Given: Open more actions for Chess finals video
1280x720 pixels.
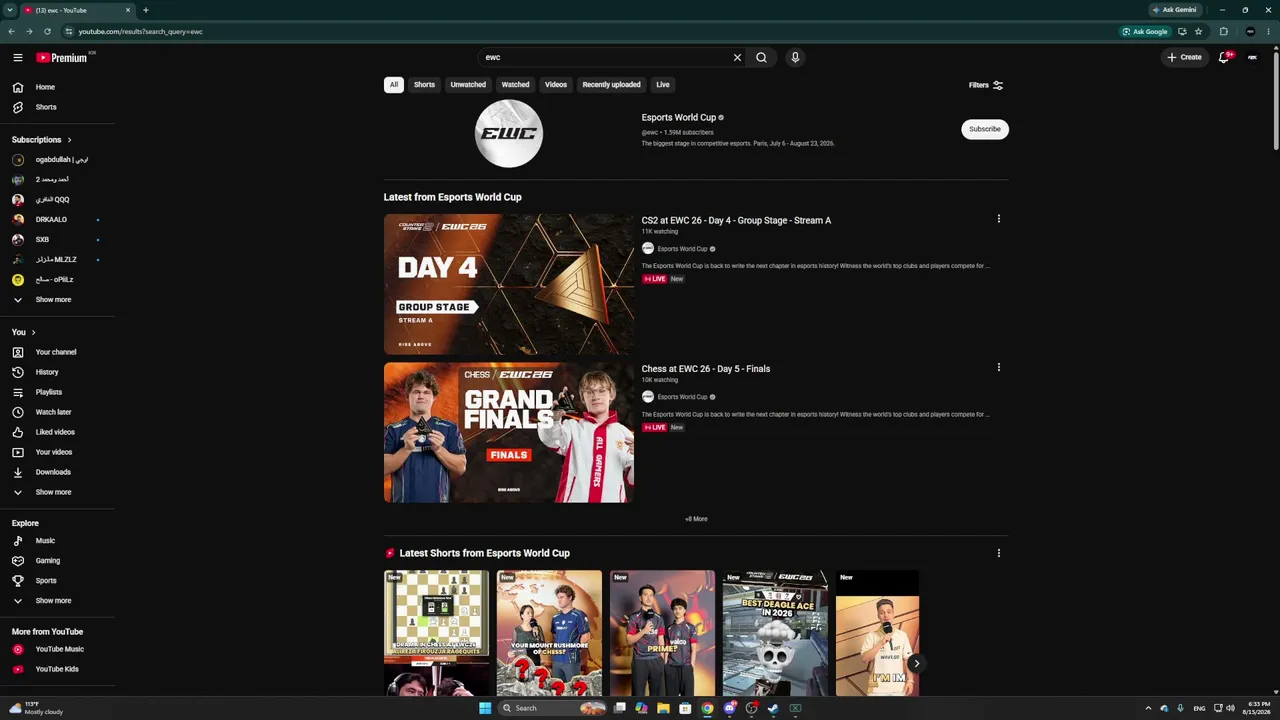Looking at the screenshot, I should pos(998,367).
